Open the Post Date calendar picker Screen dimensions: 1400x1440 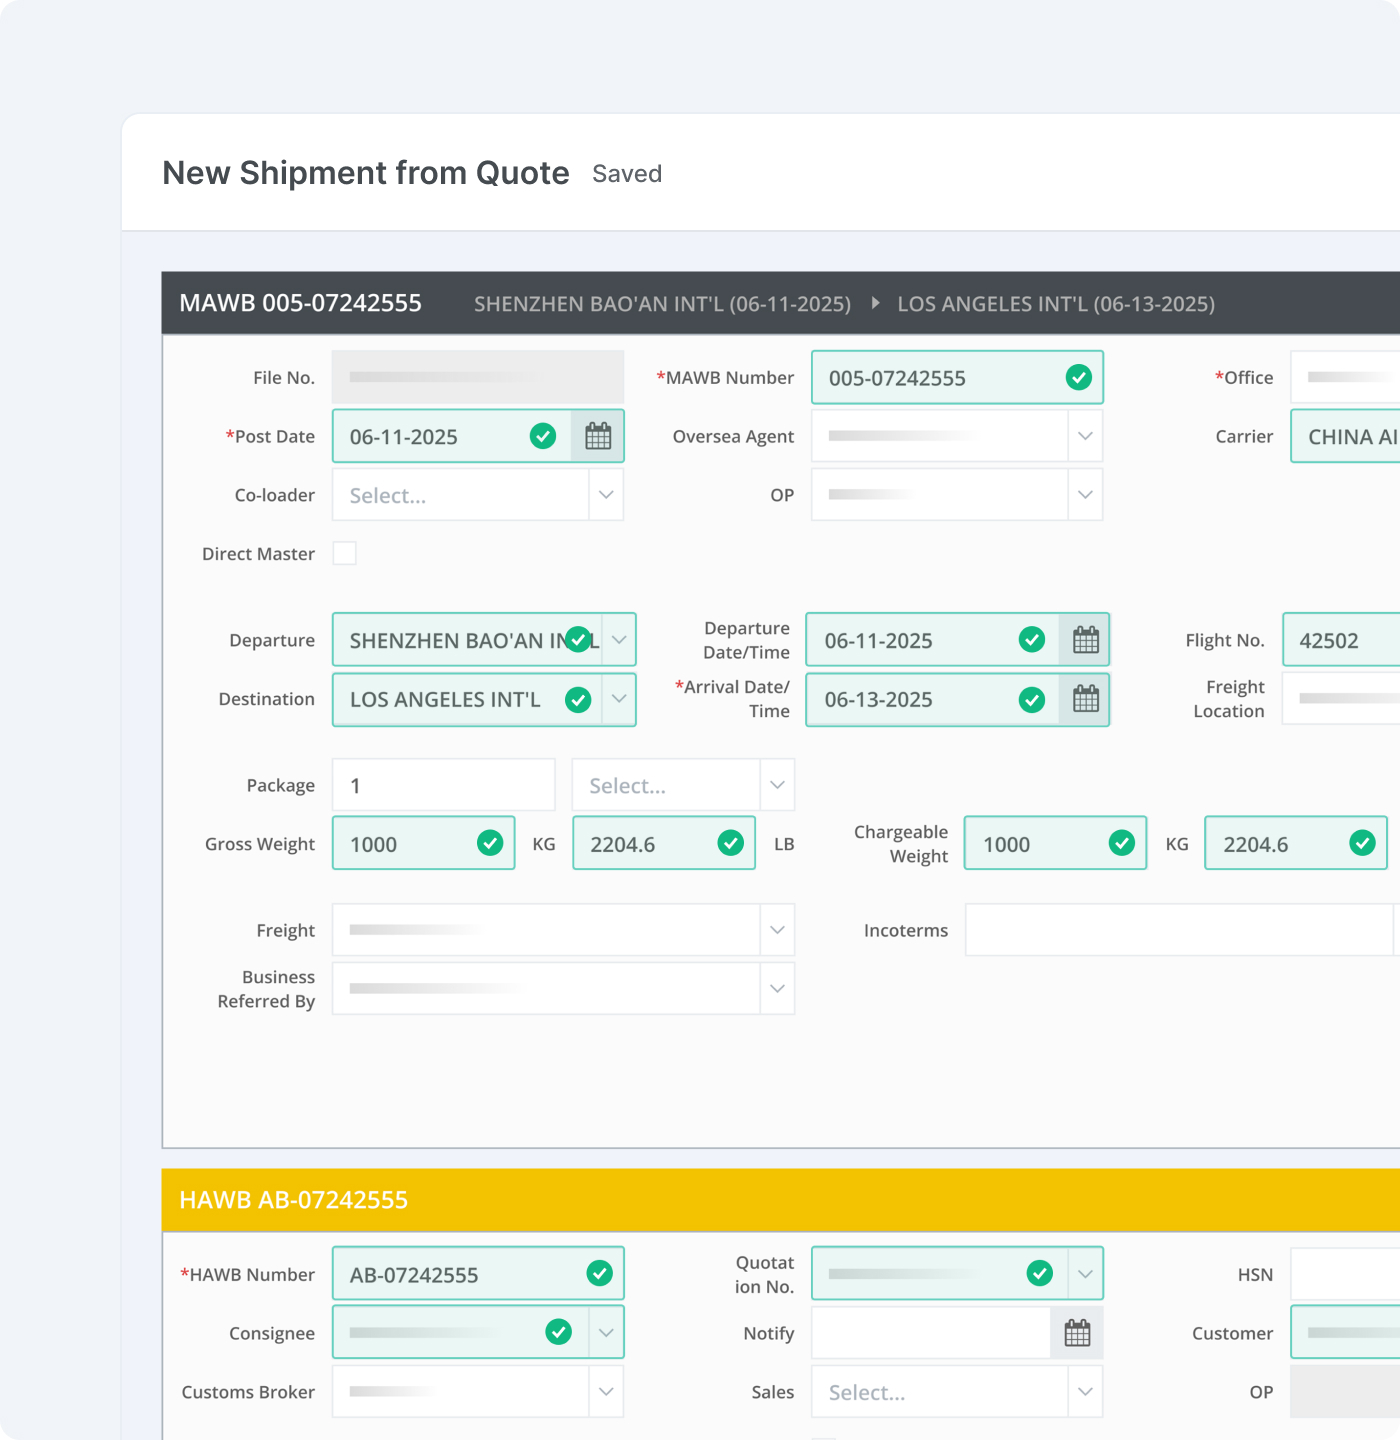pyautogui.click(x=598, y=436)
